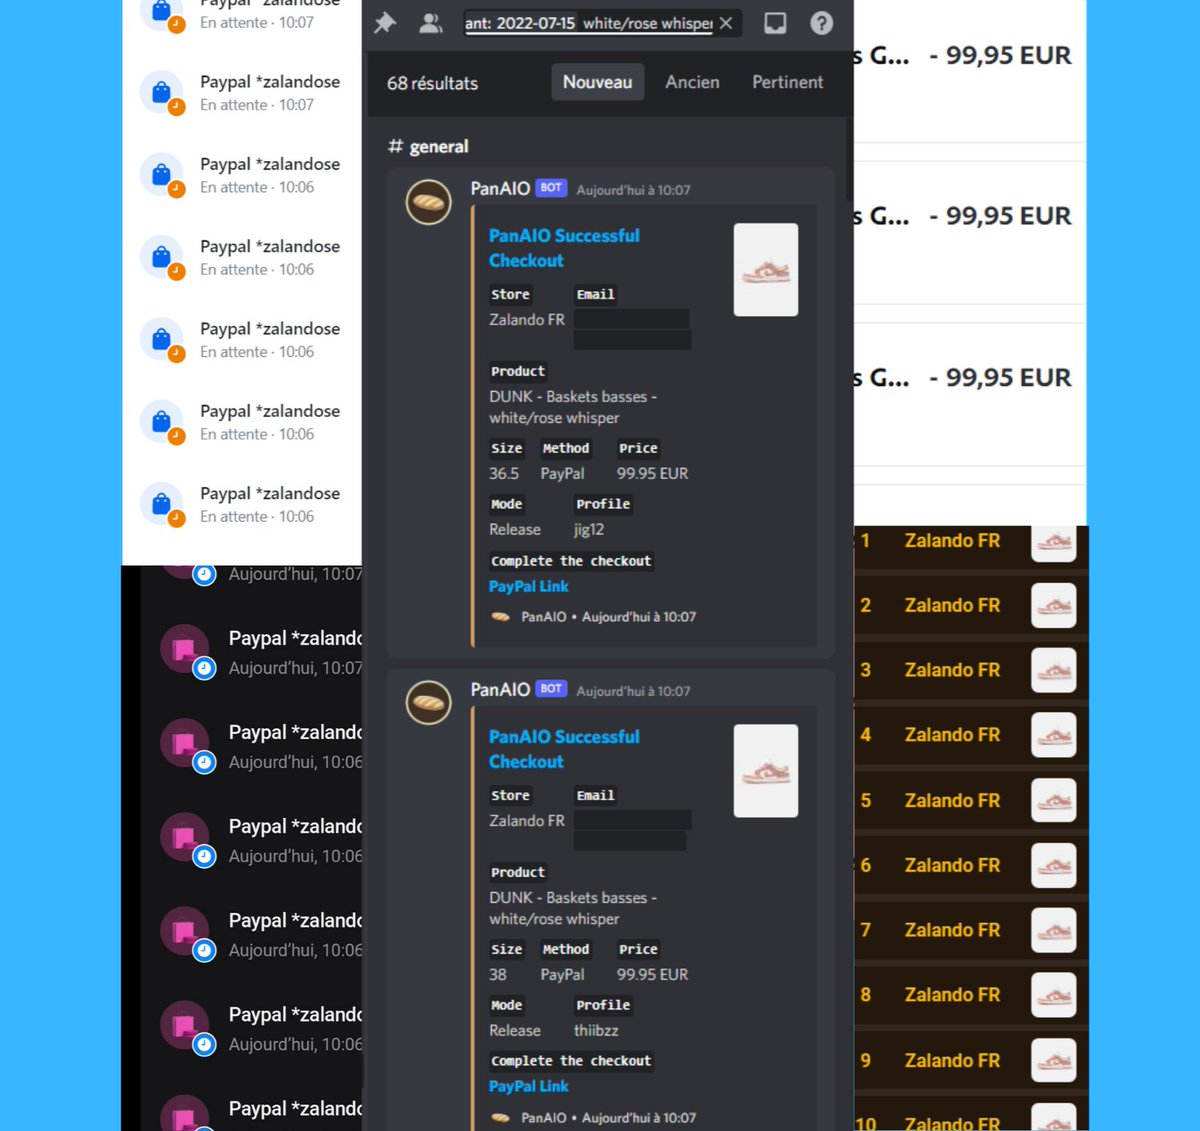Open PayPal Link in the jig12 checkout

pos(528,586)
